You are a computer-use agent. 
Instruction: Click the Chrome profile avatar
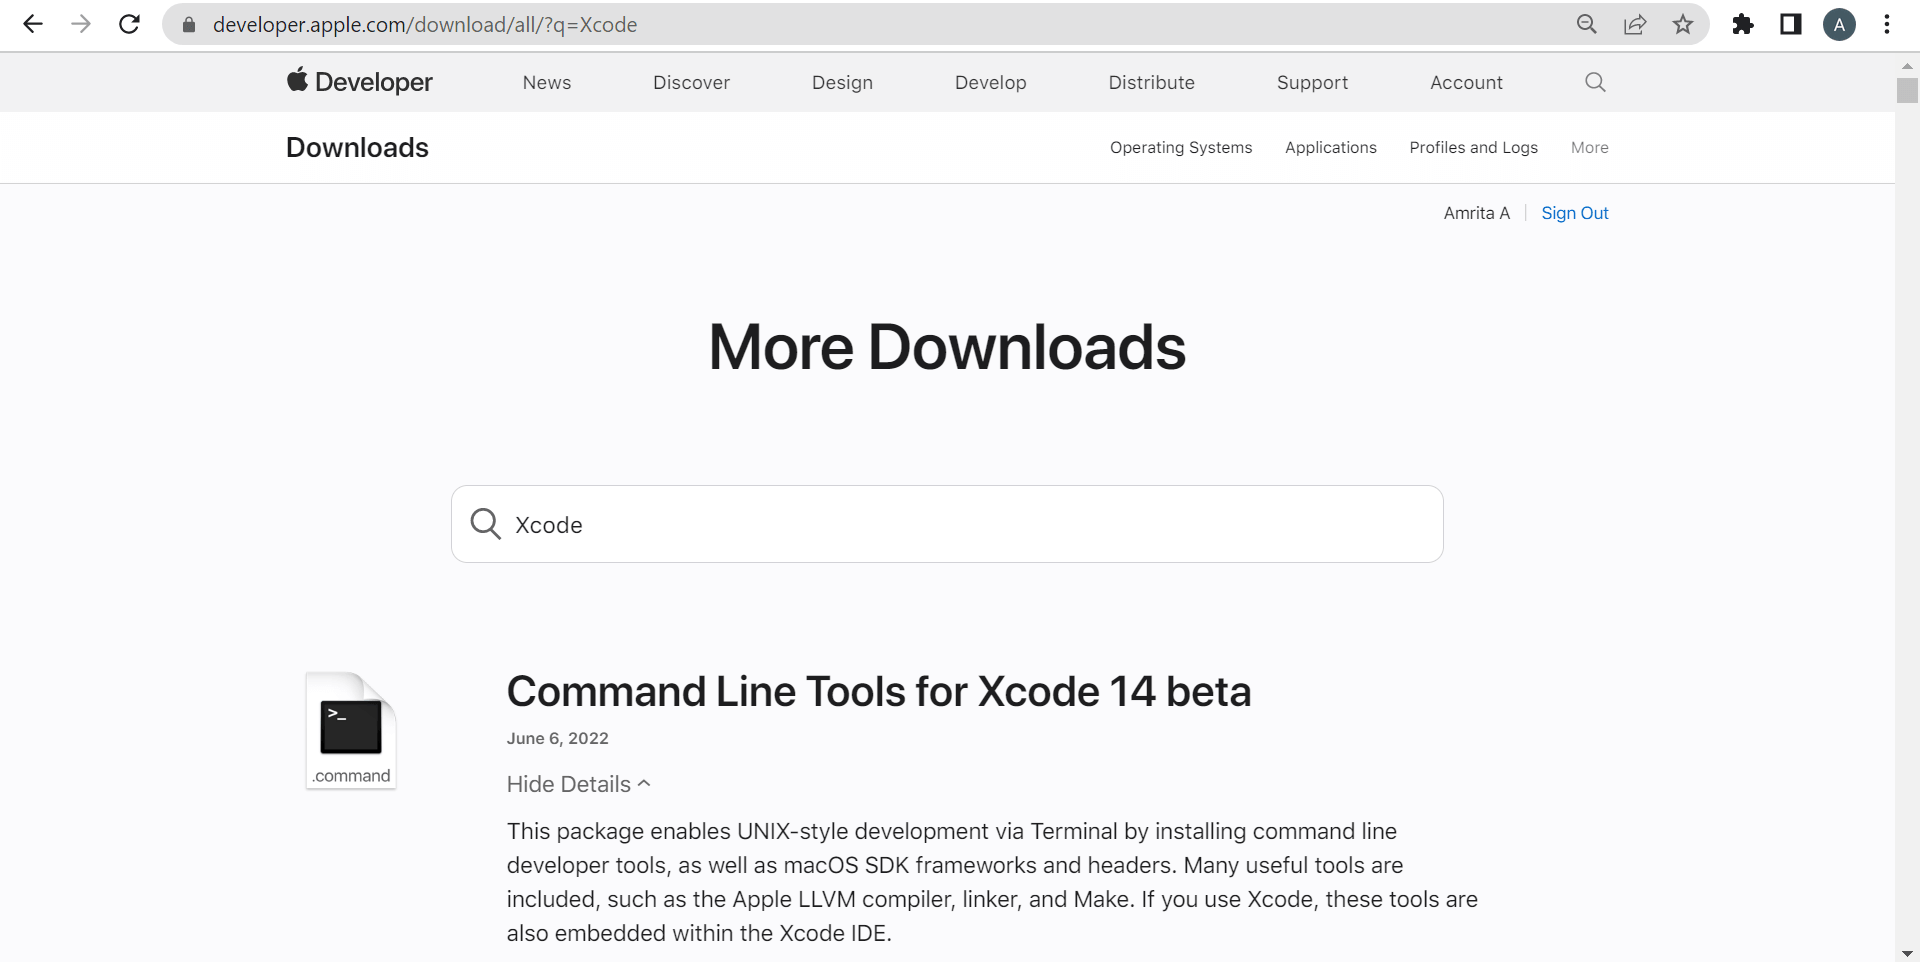pos(1839,25)
